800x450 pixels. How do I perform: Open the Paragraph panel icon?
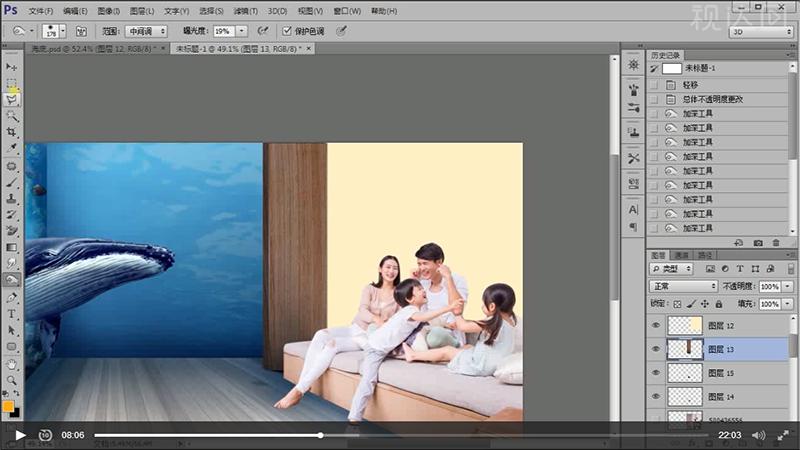(x=633, y=226)
